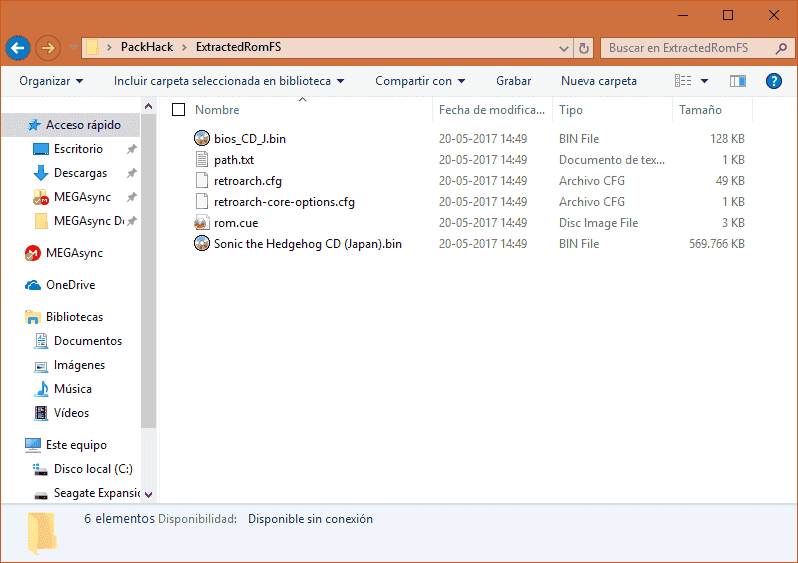The width and height of the screenshot is (798, 563).
Task: Open the Vídeos library
Action: (71, 413)
